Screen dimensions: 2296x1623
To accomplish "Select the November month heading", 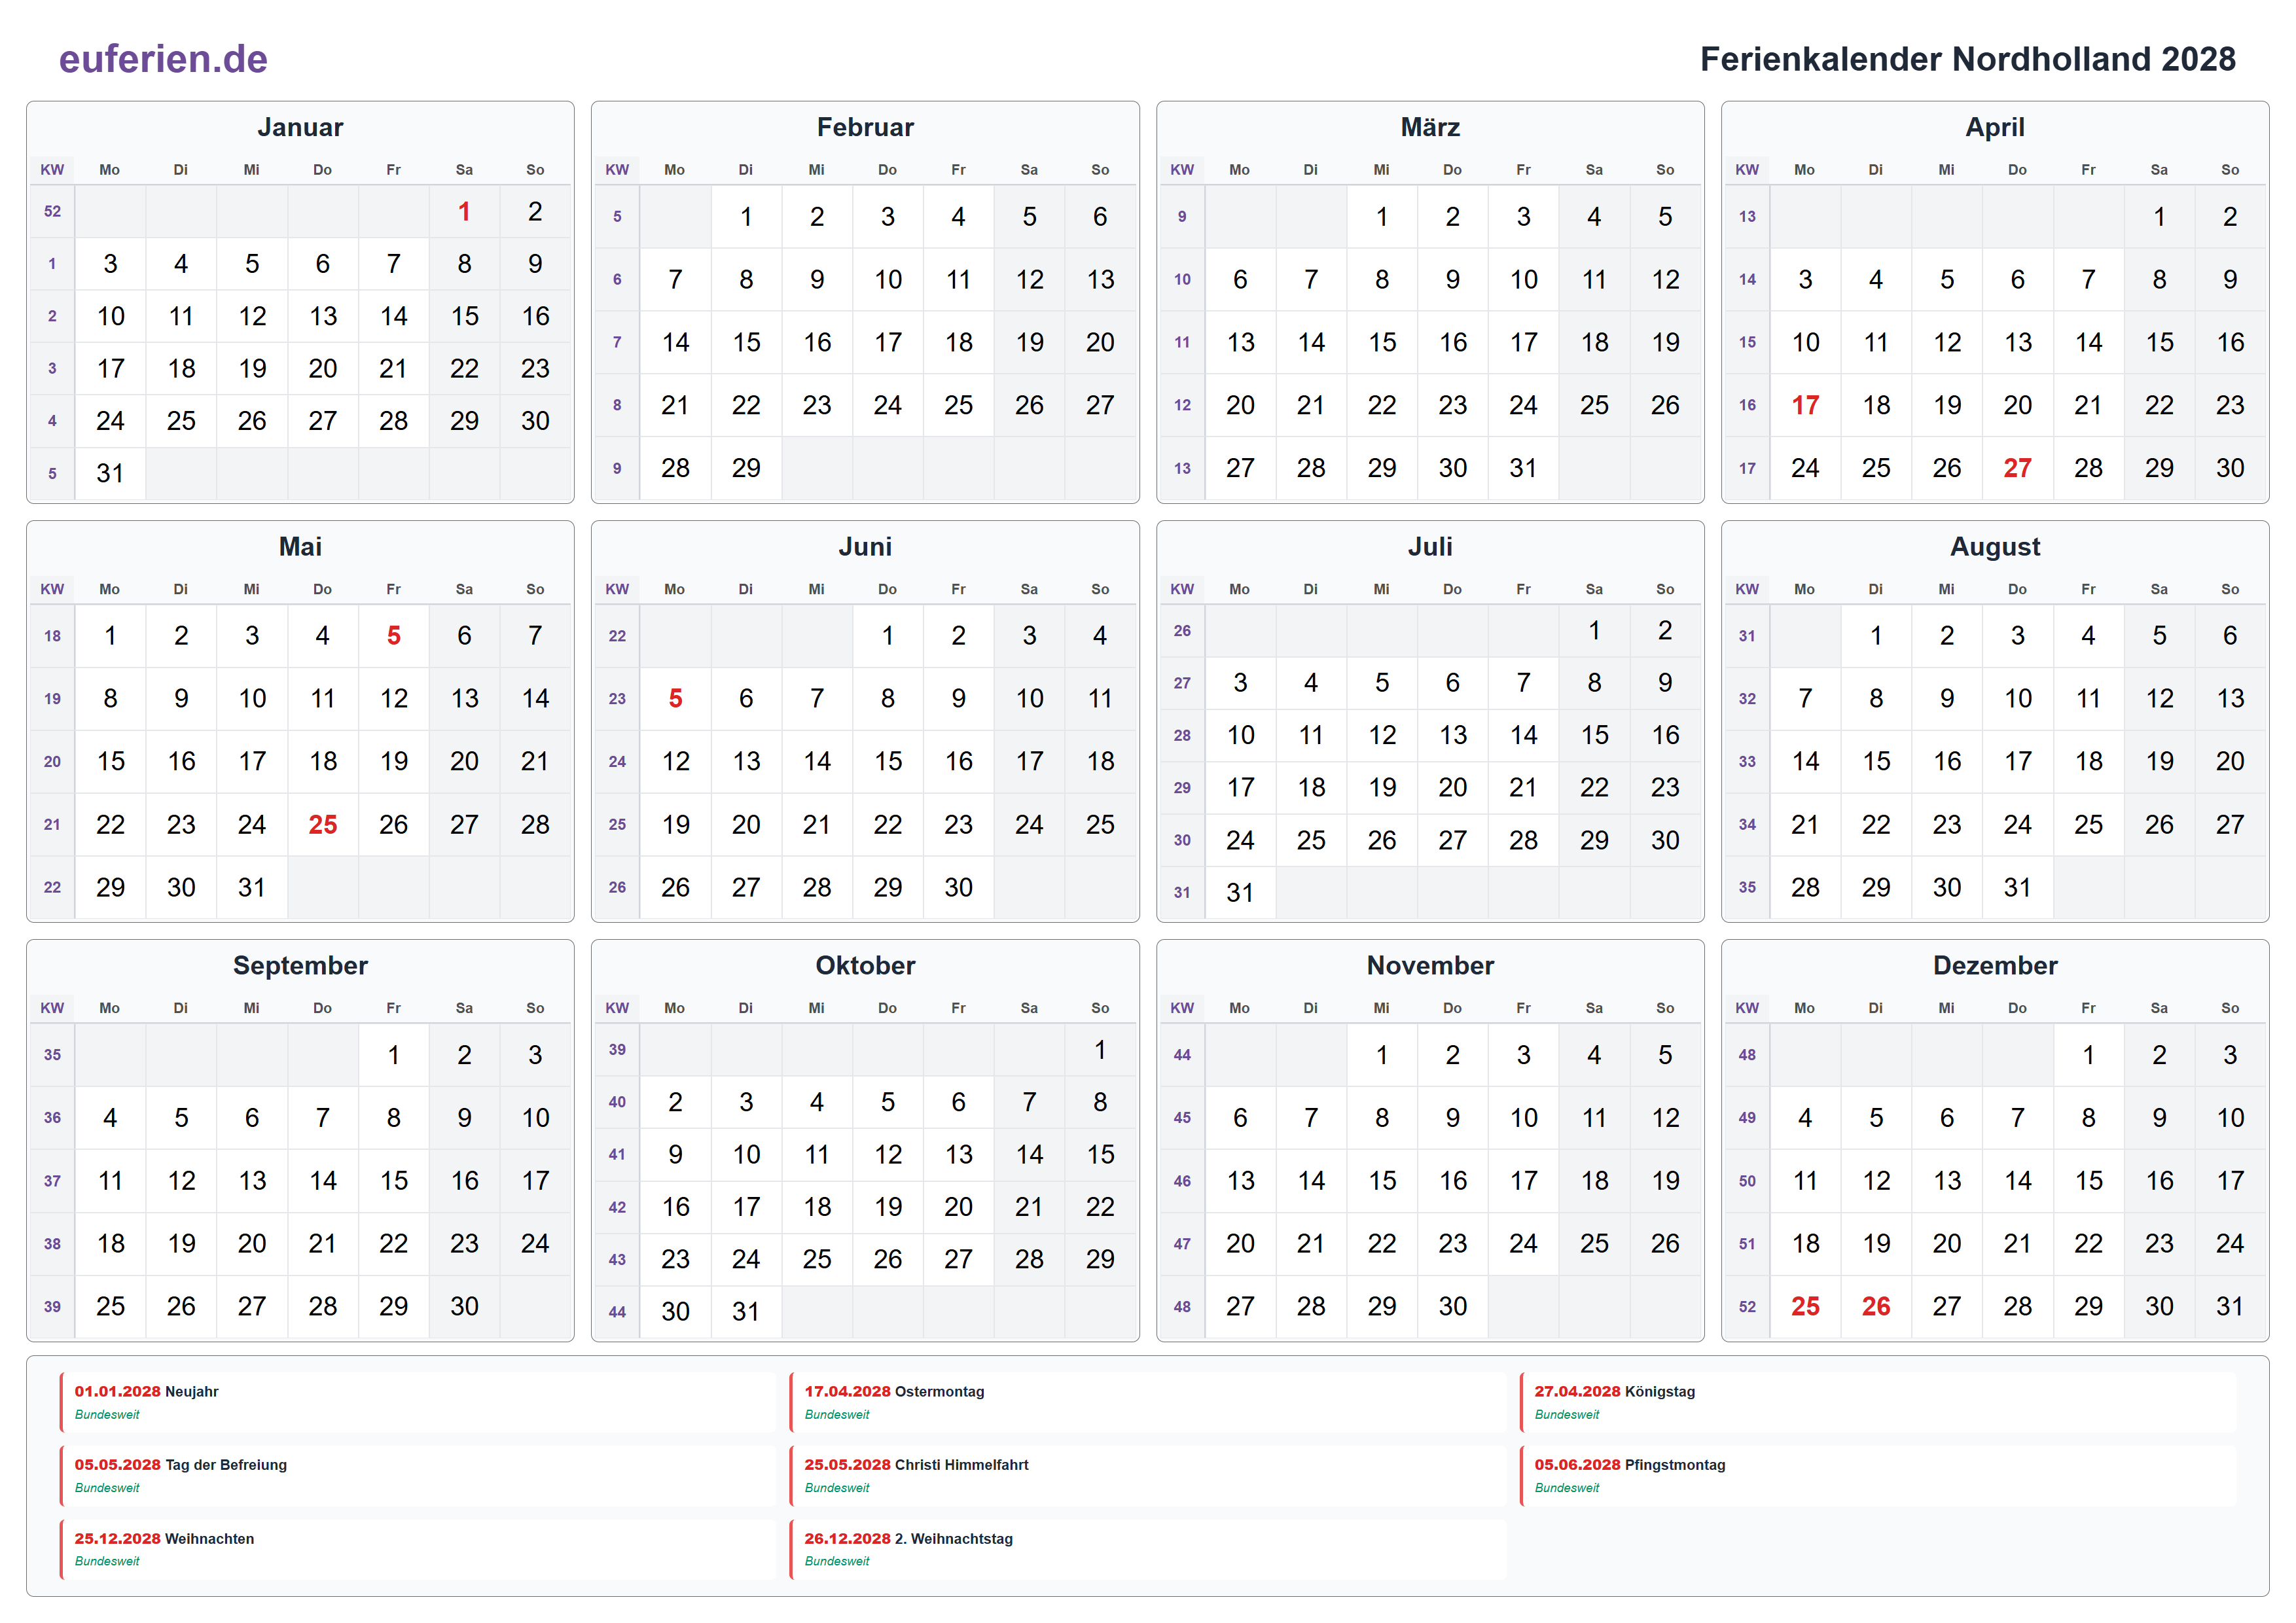I will click(x=1430, y=965).
